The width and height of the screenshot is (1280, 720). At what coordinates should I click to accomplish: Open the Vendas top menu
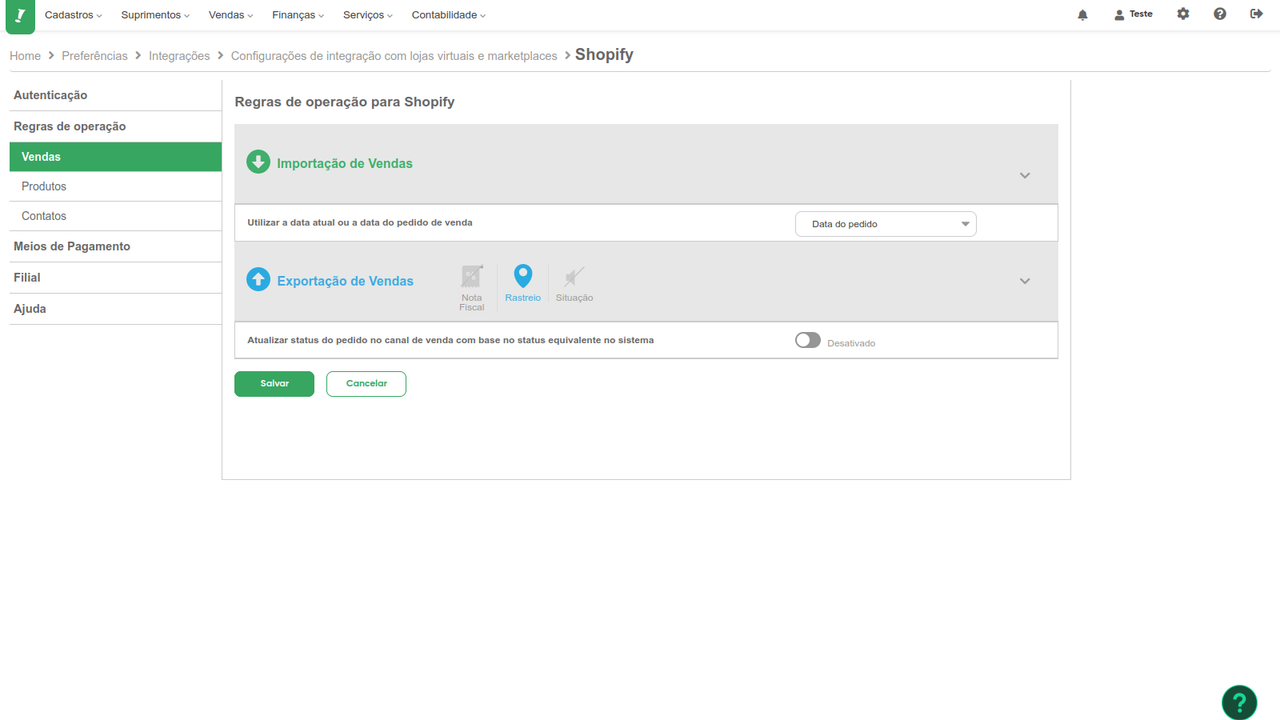point(231,15)
